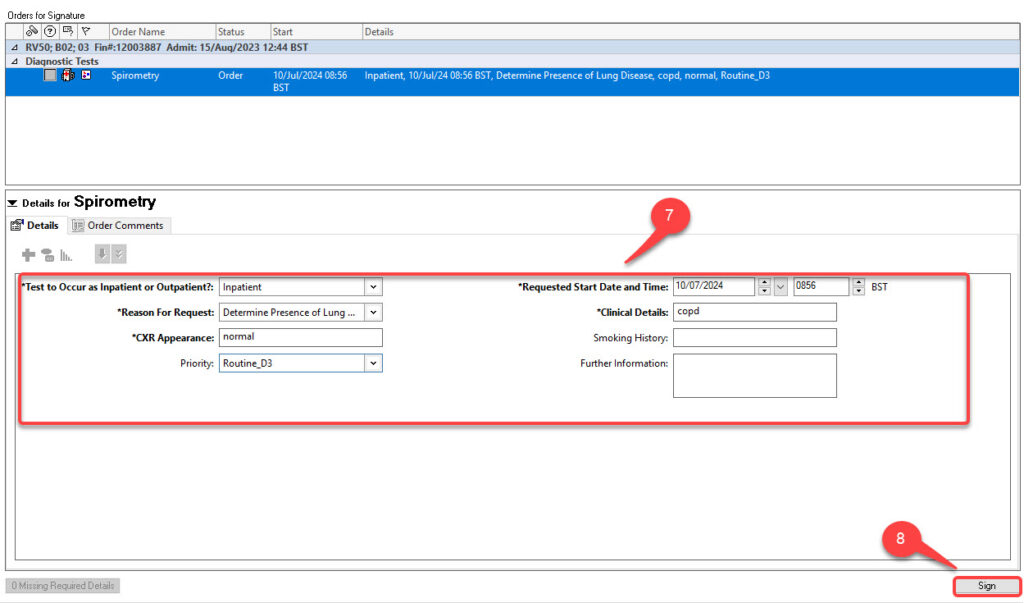This screenshot has width=1024, height=603.
Task: Click the red-and-blue dots icon beside Spirometry
Action: pyautogui.click(x=86, y=75)
